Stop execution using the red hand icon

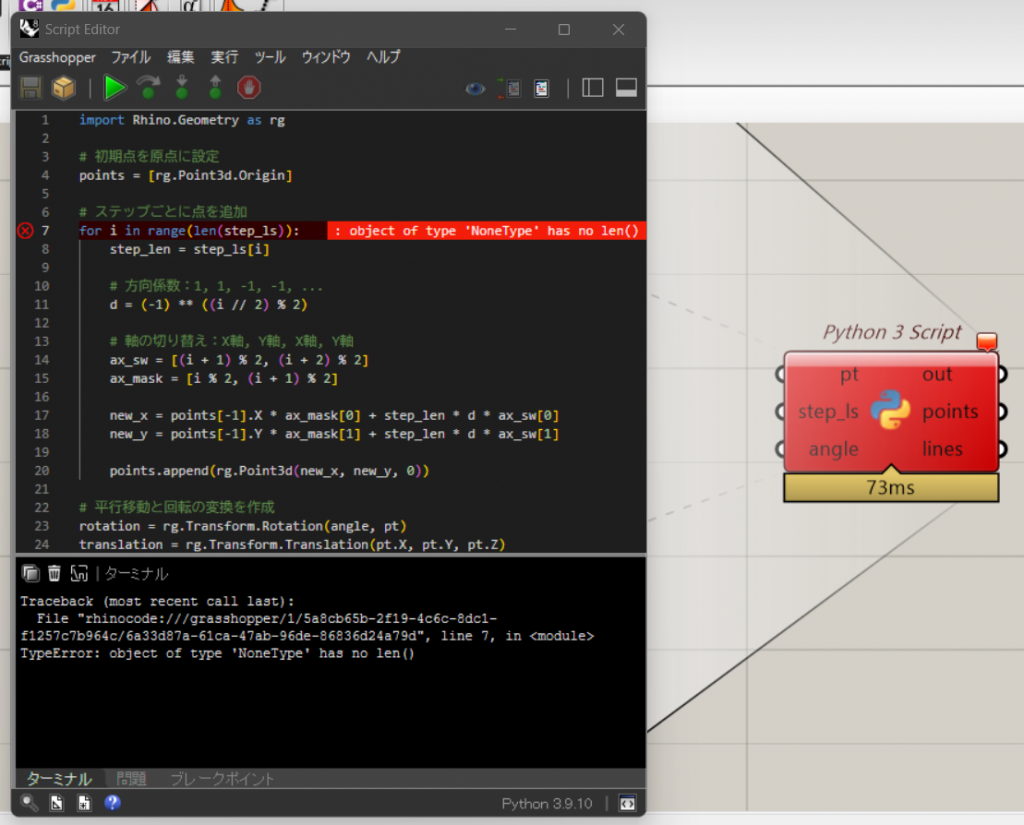[248, 88]
